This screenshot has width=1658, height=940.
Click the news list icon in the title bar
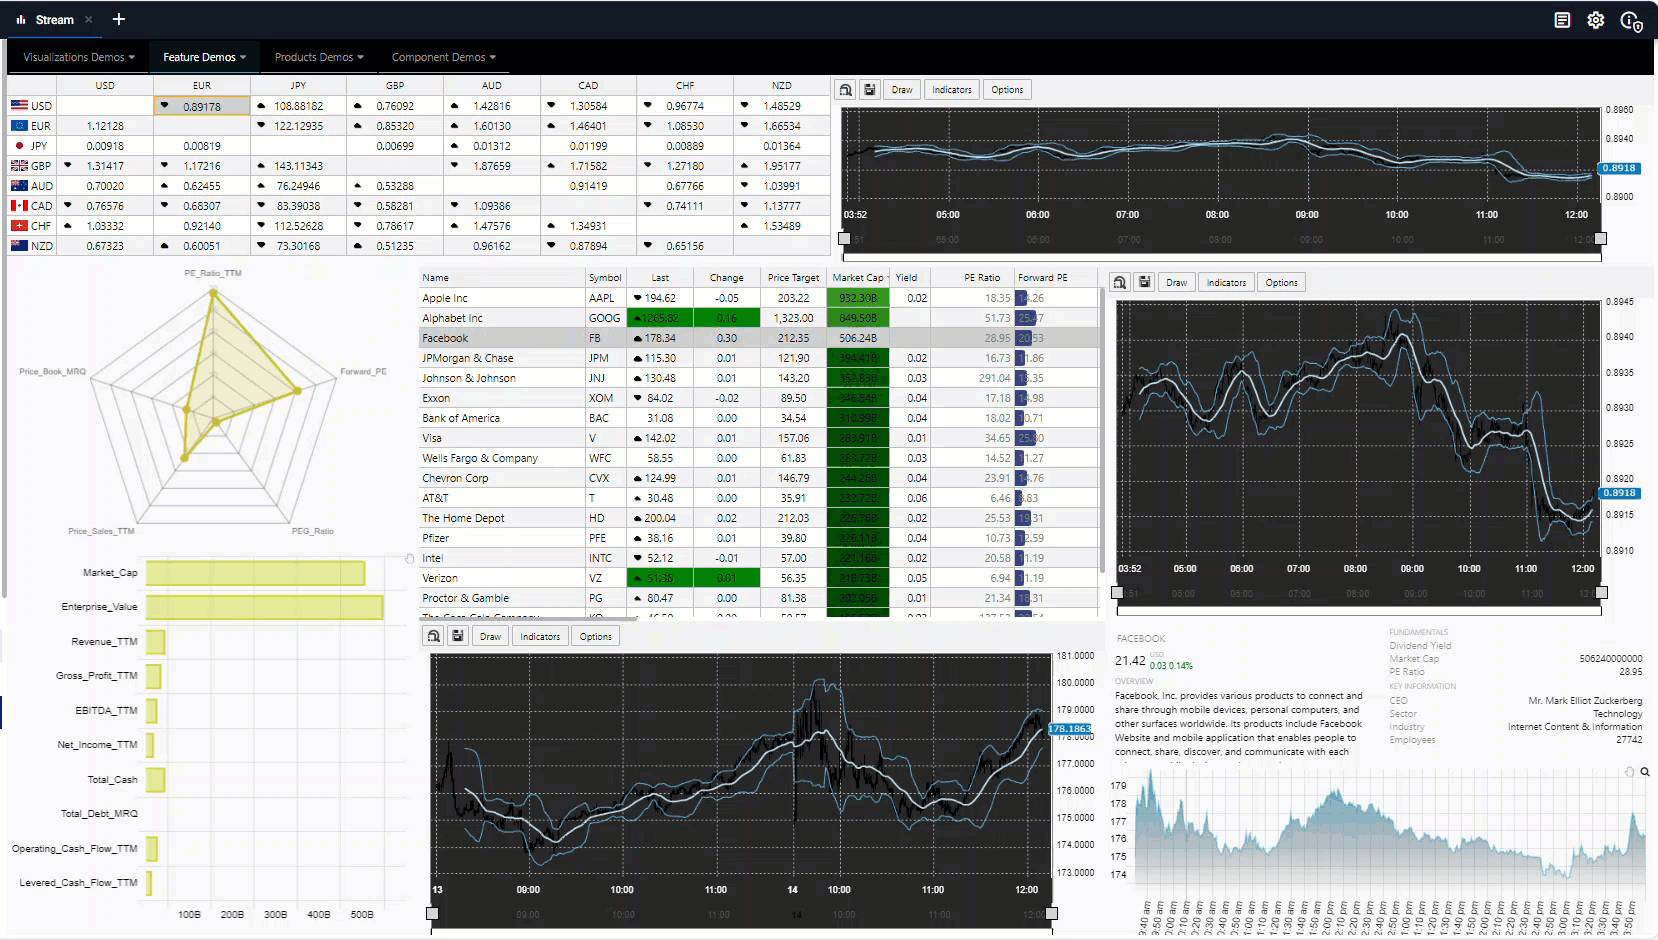pos(1562,19)
